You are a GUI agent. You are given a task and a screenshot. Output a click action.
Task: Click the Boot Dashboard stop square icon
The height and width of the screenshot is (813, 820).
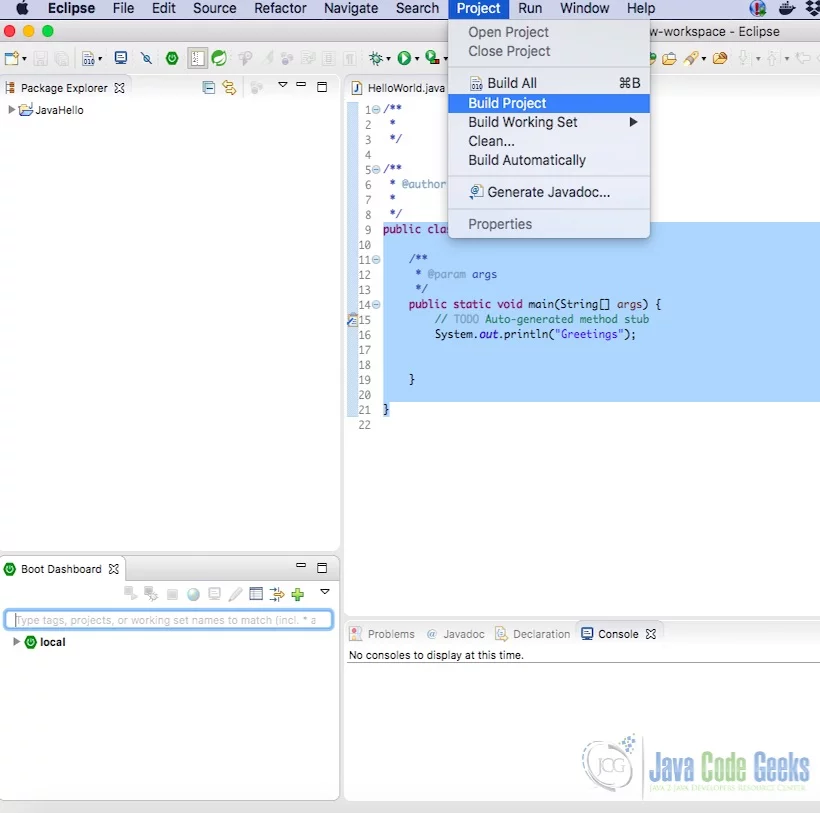[172, 594]
